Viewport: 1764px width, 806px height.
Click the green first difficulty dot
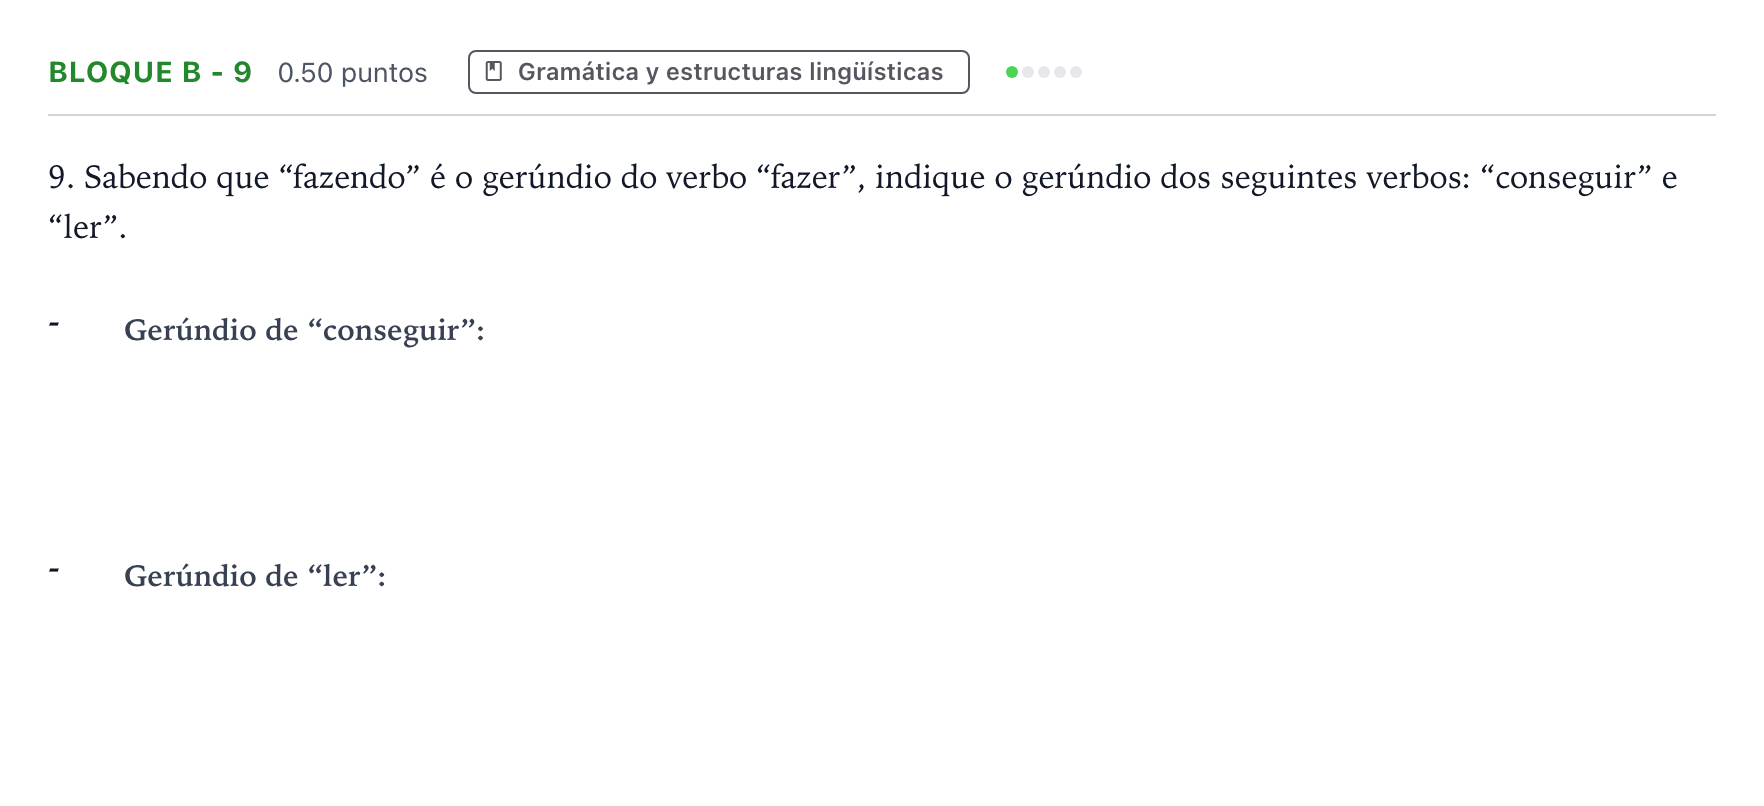[x=1012, y=72]
